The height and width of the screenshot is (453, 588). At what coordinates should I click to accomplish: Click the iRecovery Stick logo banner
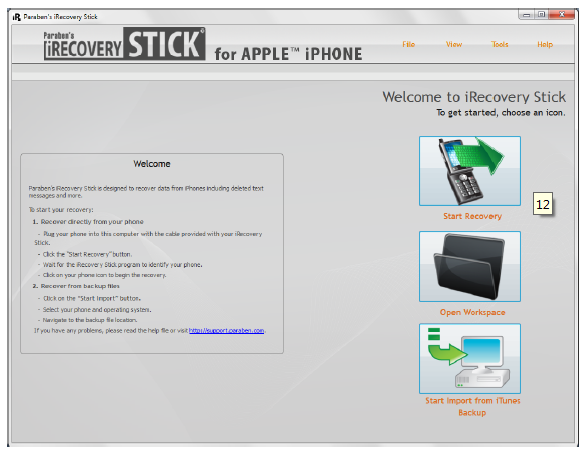point(124,44)
